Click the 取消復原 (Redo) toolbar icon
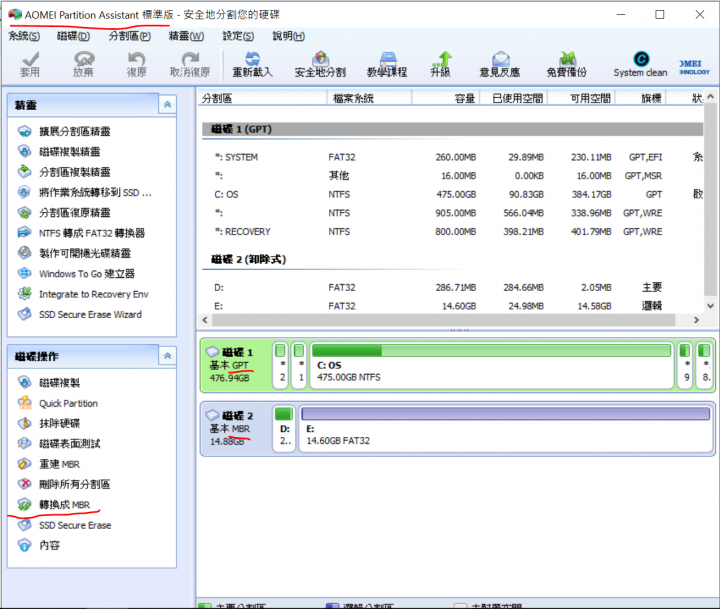The width and height of the screenshot is (720, 609). click(190, 64)
